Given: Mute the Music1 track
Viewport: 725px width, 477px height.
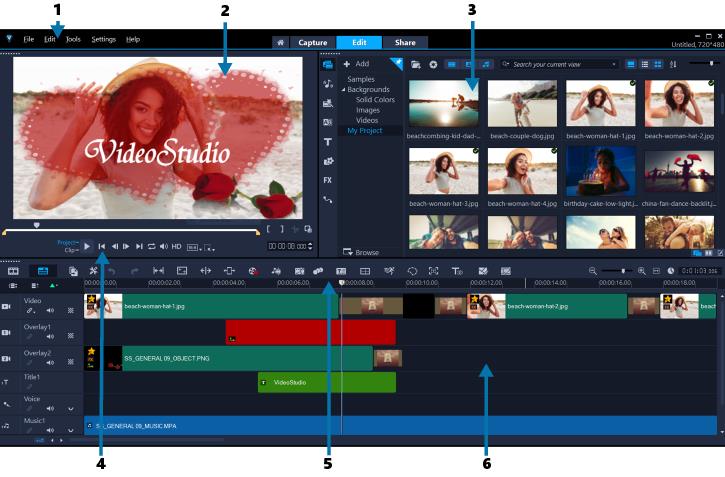Looking at the screenshot, I should [50, 430].
